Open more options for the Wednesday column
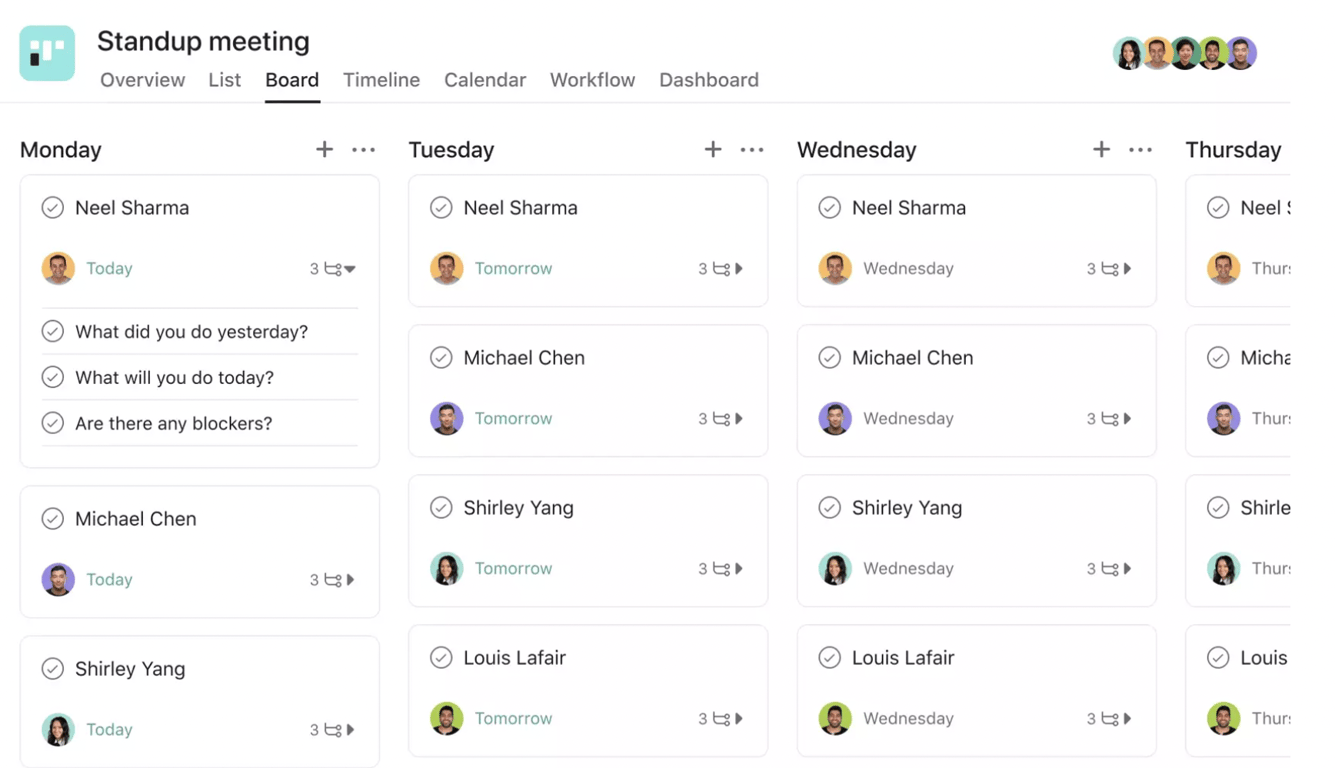 pyautogui.click(x=1140, y=150)
